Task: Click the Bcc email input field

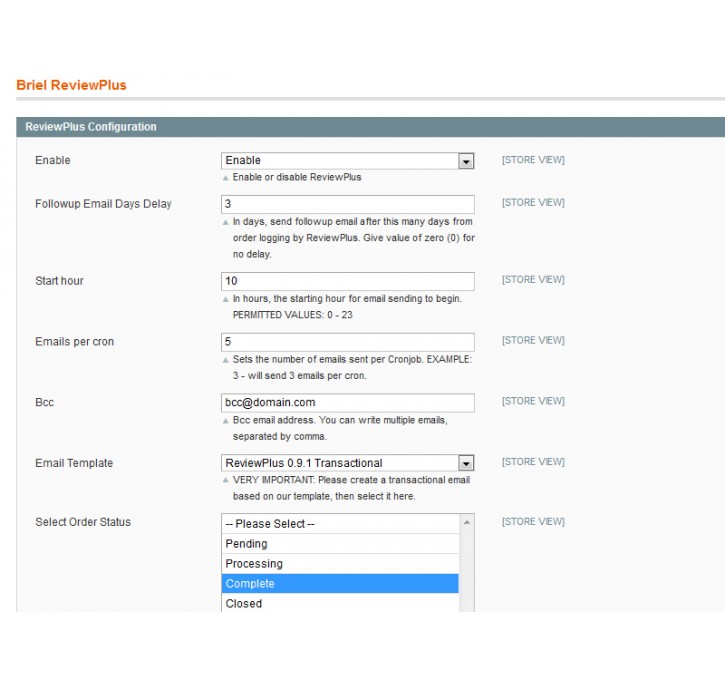Action: (x=348, y=403)
